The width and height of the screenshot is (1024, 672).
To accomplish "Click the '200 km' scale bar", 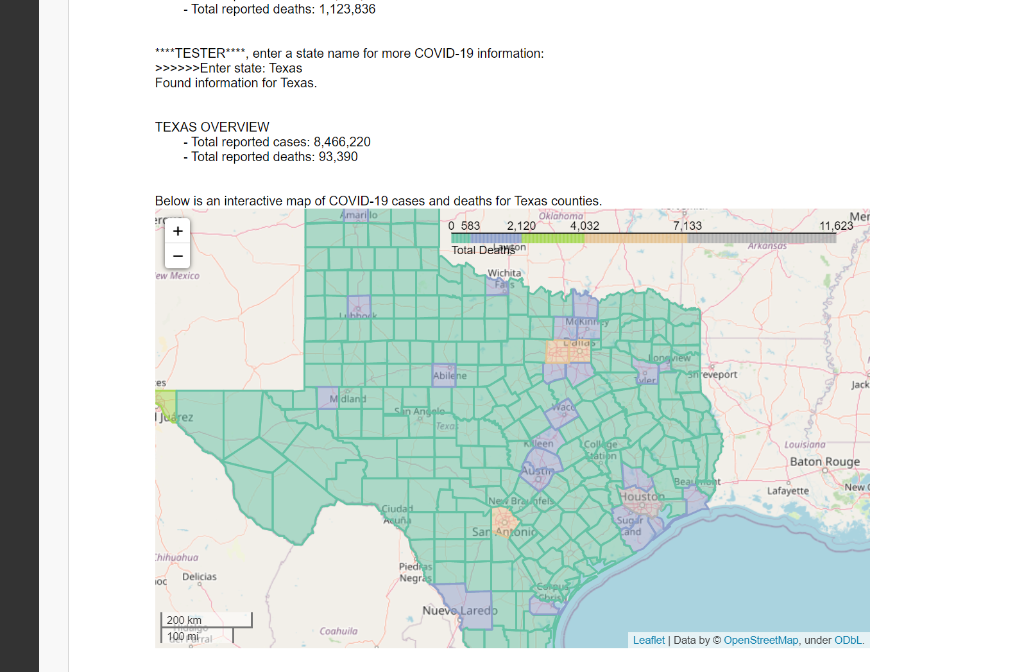I will 206,620.
